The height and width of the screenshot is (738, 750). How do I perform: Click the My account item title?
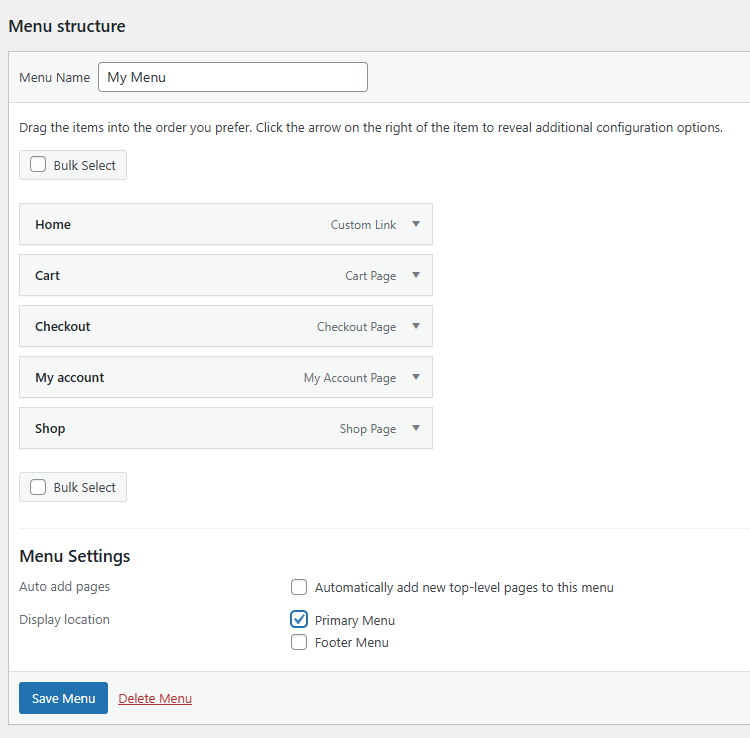coord(70,378)
